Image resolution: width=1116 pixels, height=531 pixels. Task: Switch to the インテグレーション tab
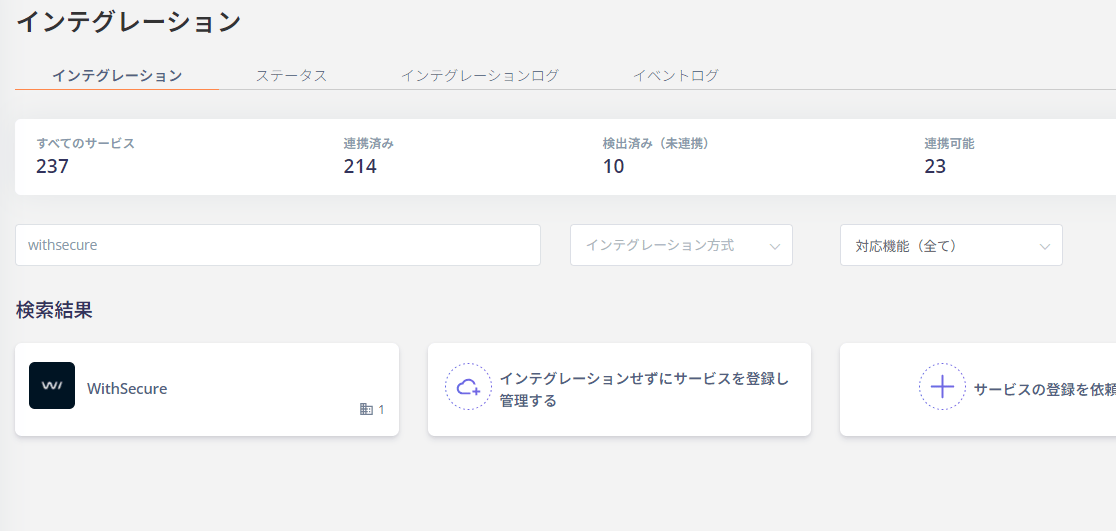117,75
